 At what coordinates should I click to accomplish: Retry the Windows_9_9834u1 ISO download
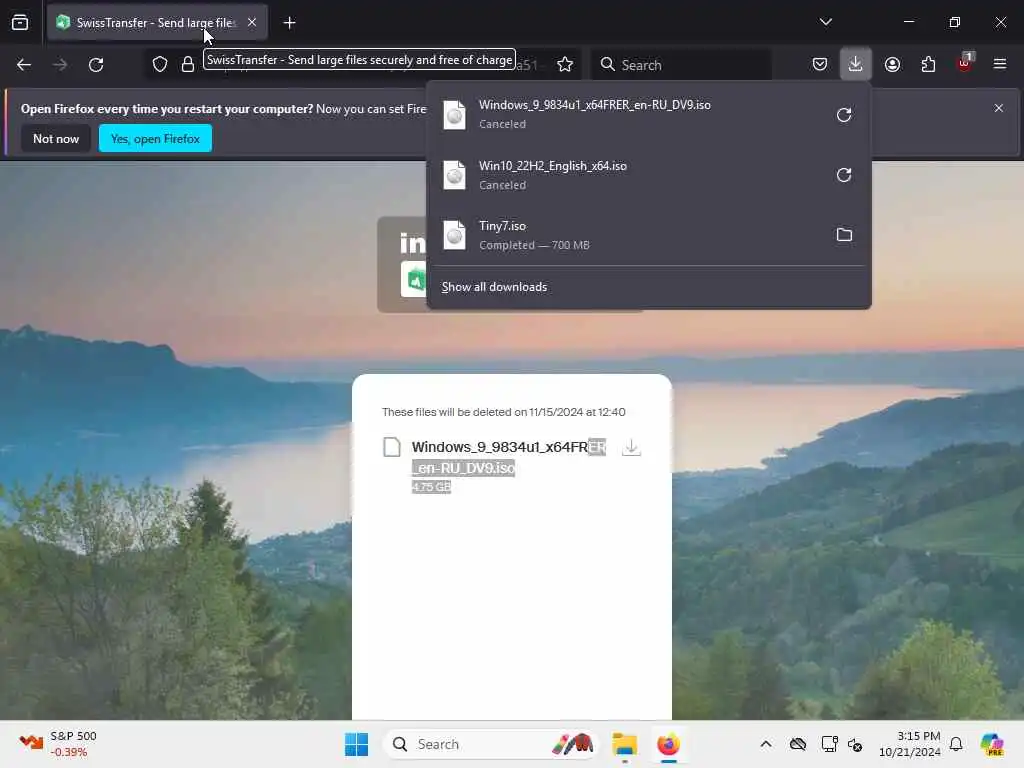tap(844, 115)
